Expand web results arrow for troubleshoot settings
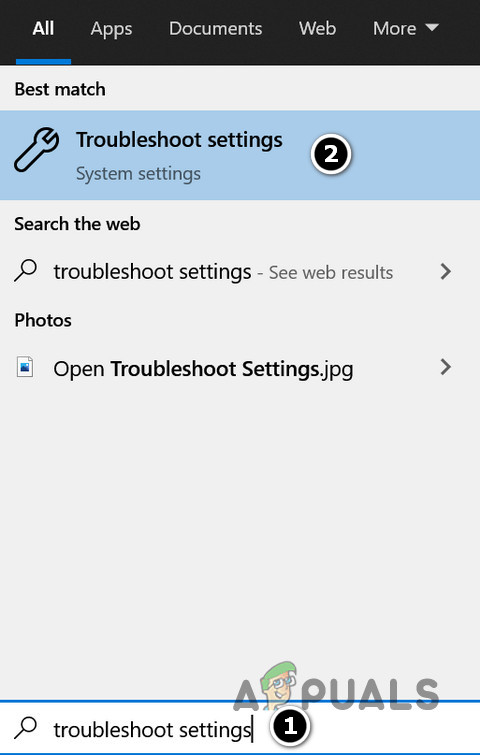 point(446,272)
